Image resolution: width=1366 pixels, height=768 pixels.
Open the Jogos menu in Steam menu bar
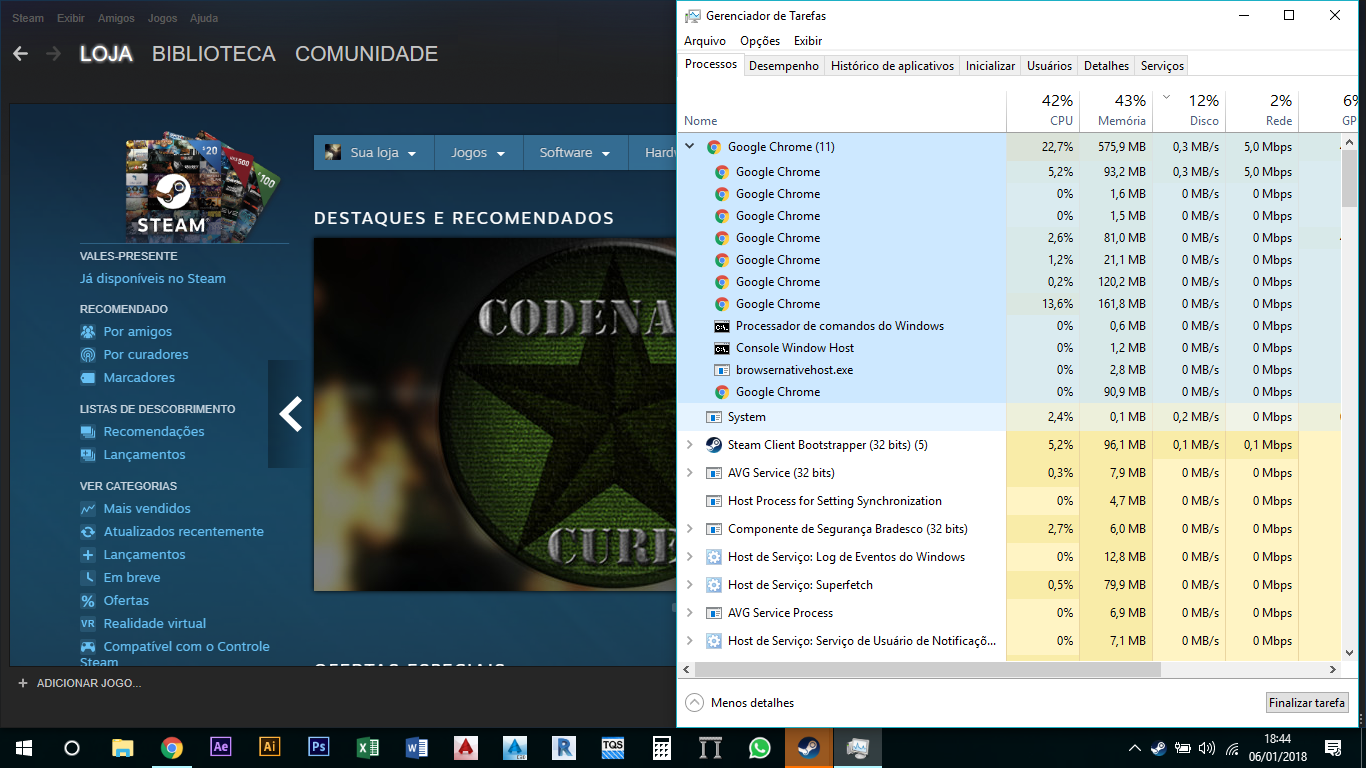pos(162,18)
